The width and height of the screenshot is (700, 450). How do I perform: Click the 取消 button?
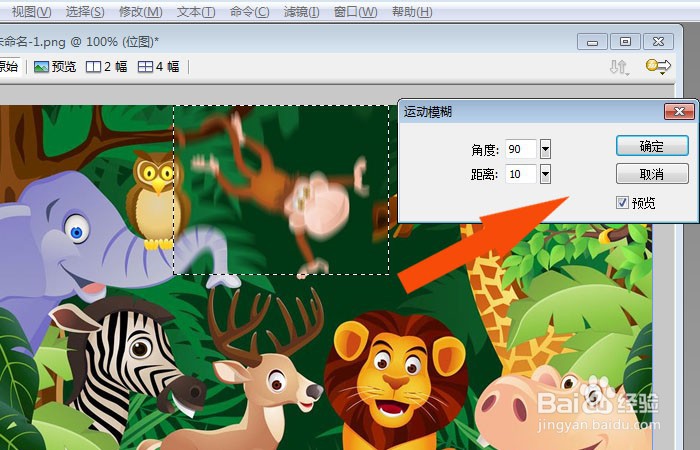coord(652,174)
